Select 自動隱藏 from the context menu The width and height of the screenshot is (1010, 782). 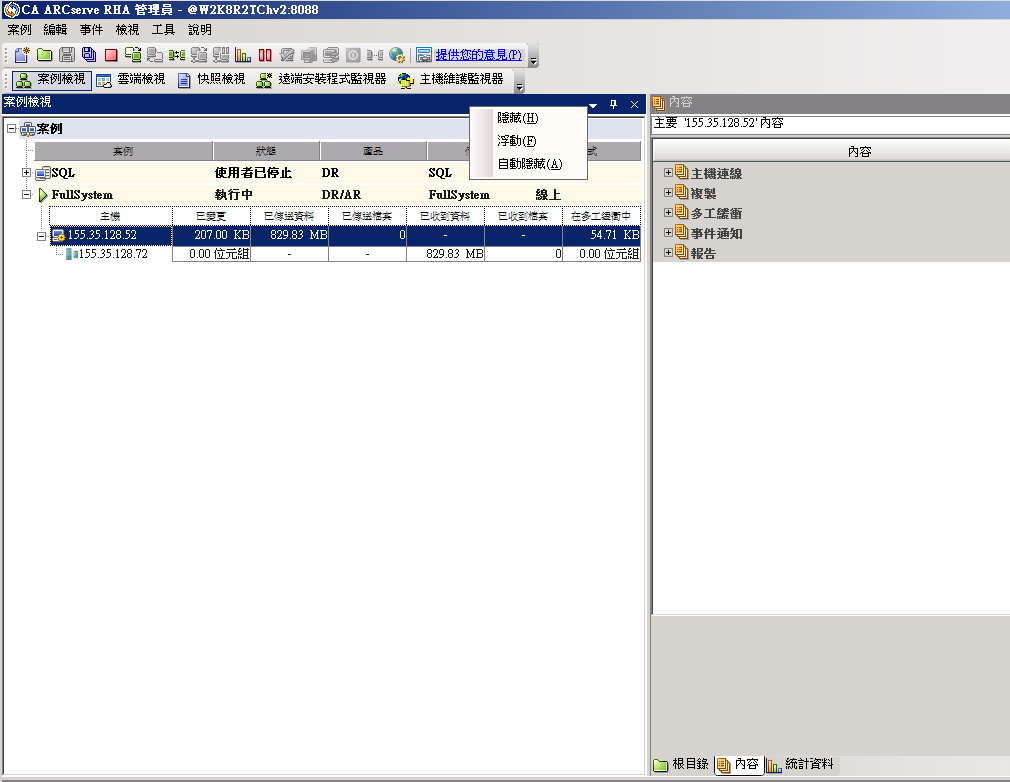pos(529,164)
